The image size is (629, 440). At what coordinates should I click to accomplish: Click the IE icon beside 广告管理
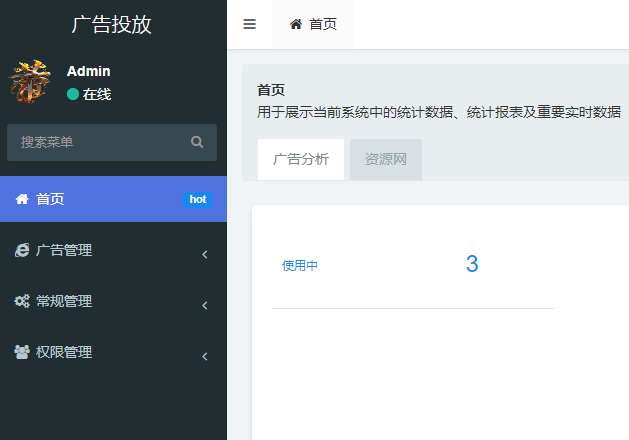[x=22, y=250]
